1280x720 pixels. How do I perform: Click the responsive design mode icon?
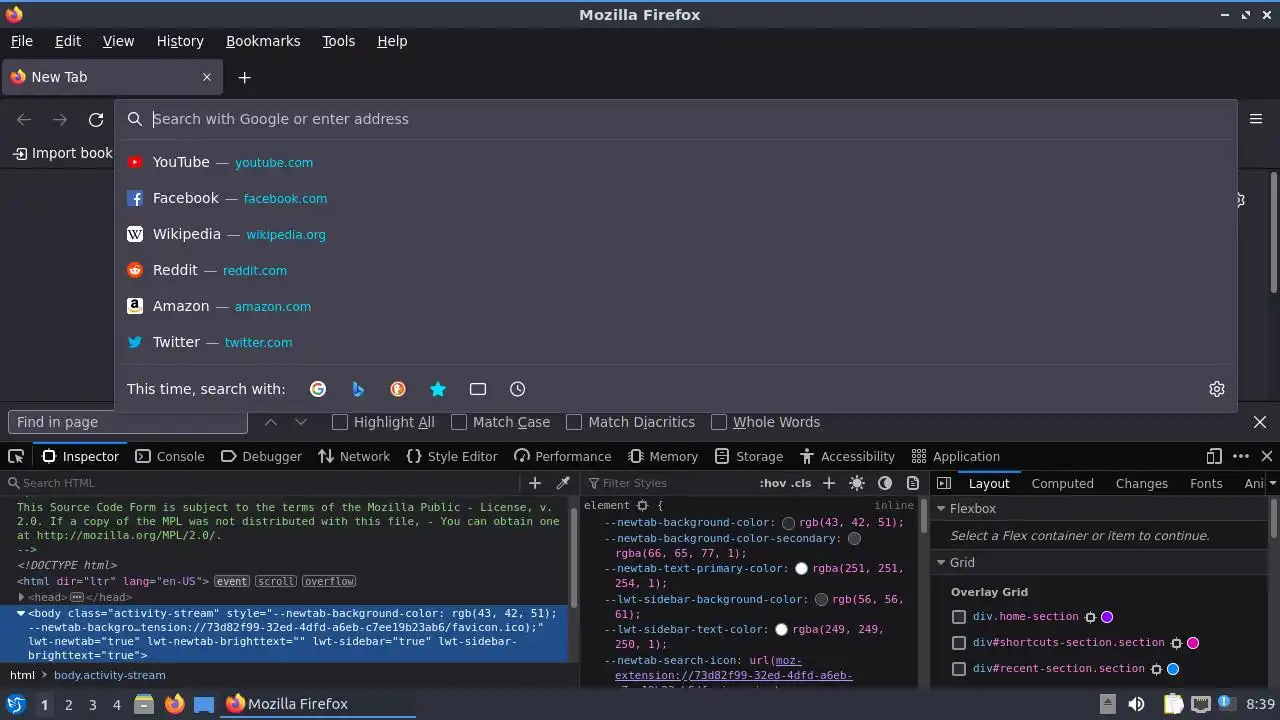point(1214,456)
